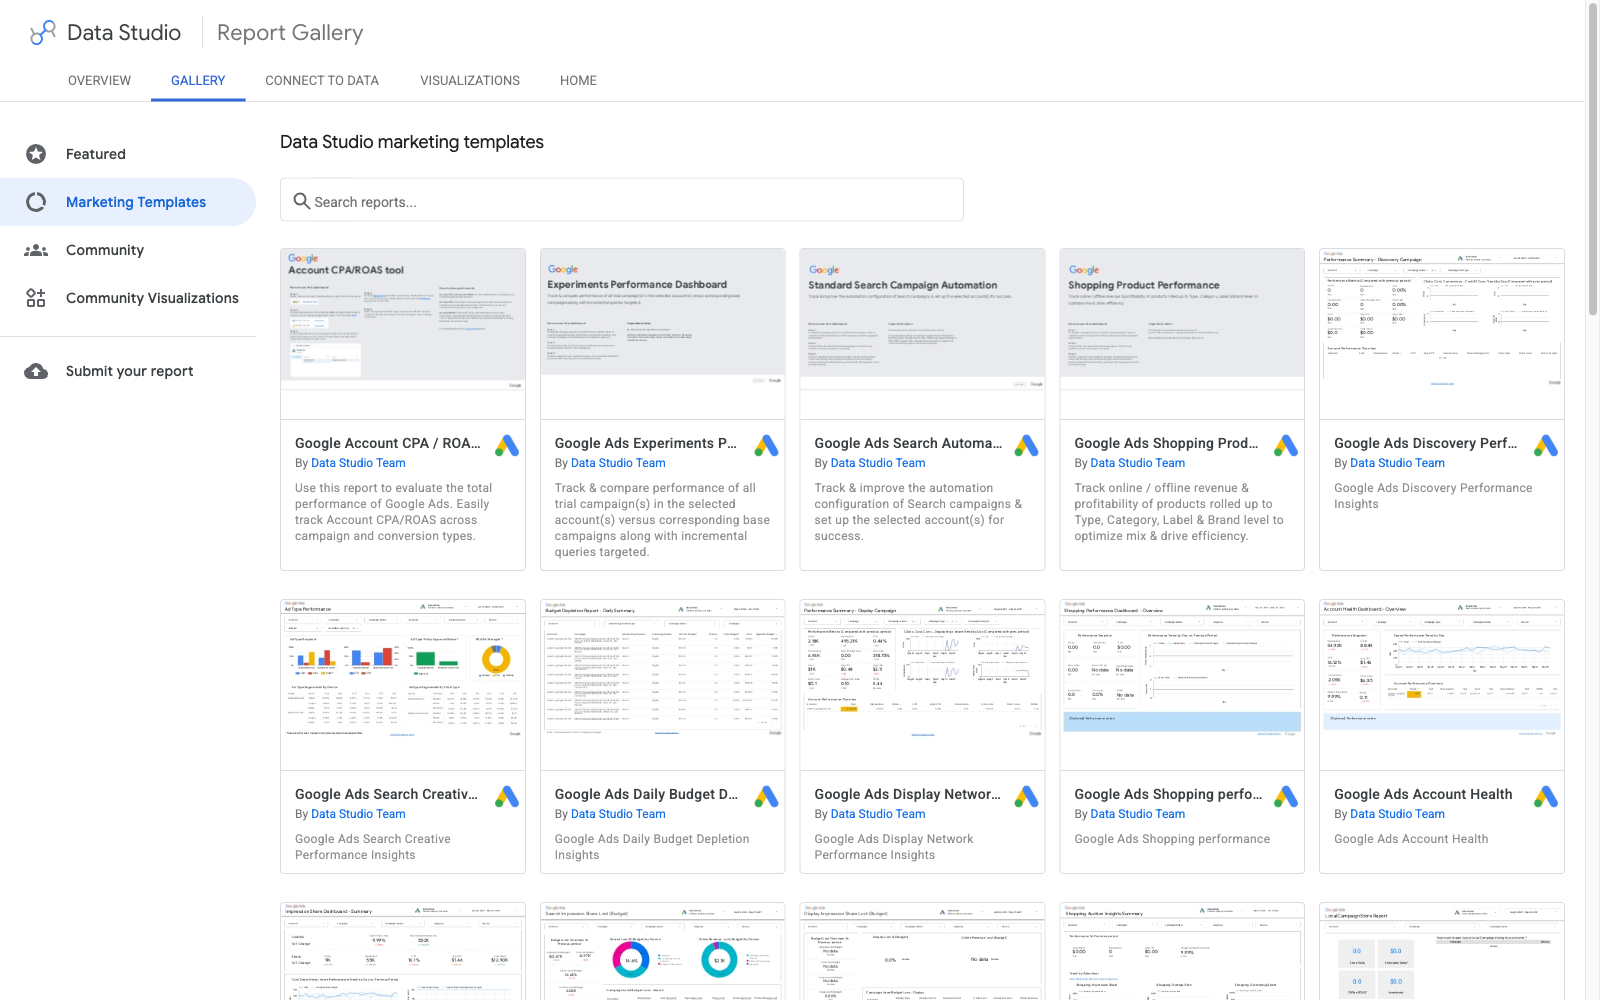This screenshot has height=1000, width=1600.
Task: Open Account Health Dashboard thumbnail
Action: [1442, 685]
